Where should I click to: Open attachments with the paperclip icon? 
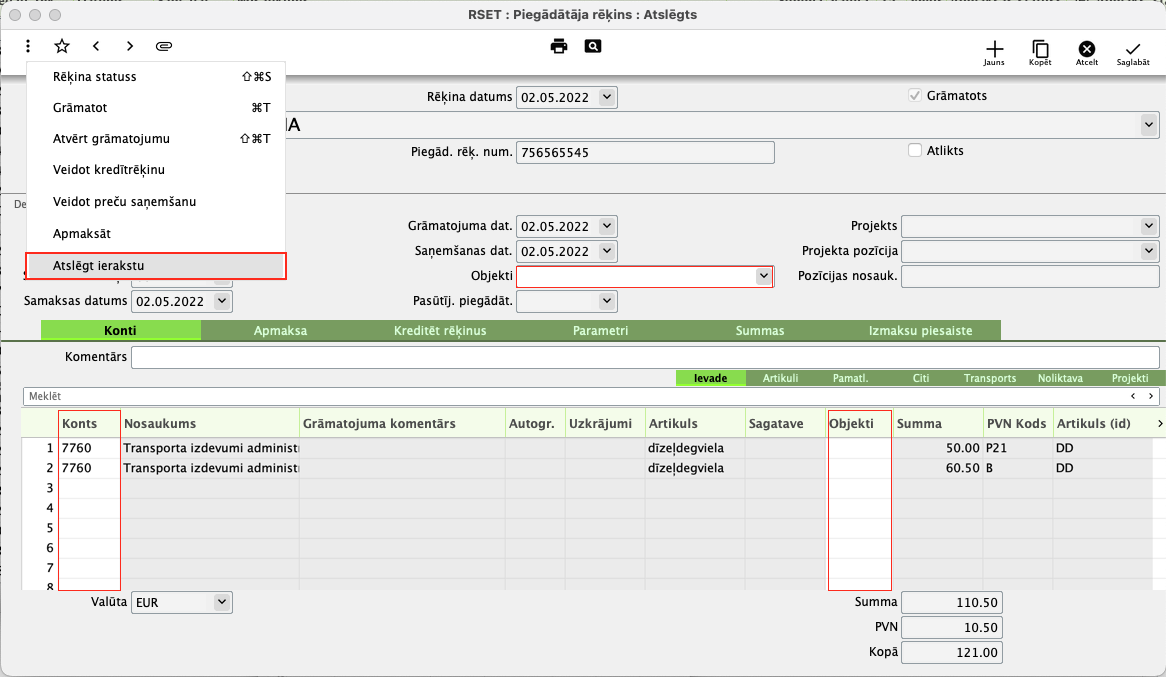point(165,46)
